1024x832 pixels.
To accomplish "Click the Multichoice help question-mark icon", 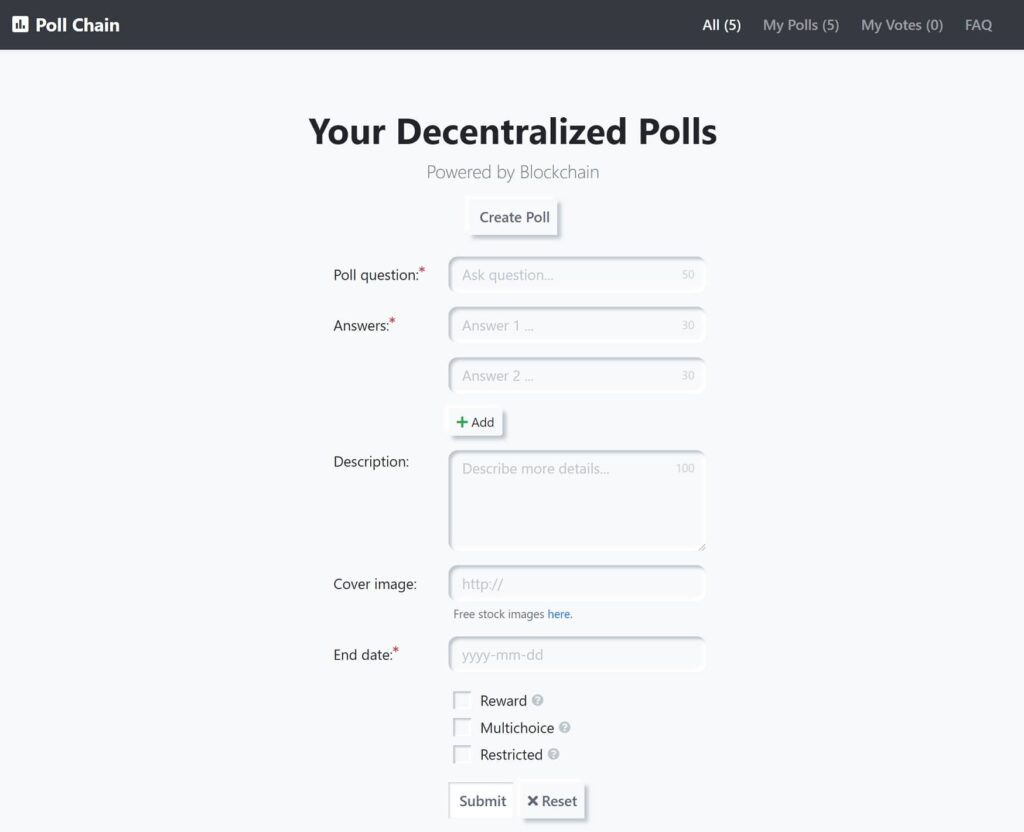I will pyautogui.click(x=565, y=727).
